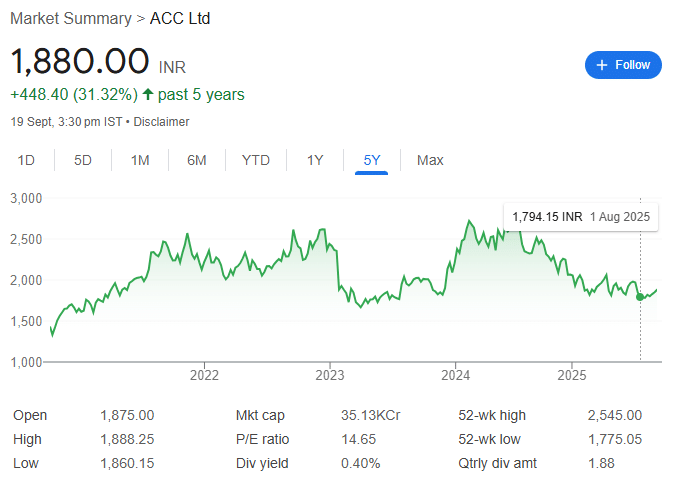Show the YTD price chart
The image size is (696, 489).
256,160
